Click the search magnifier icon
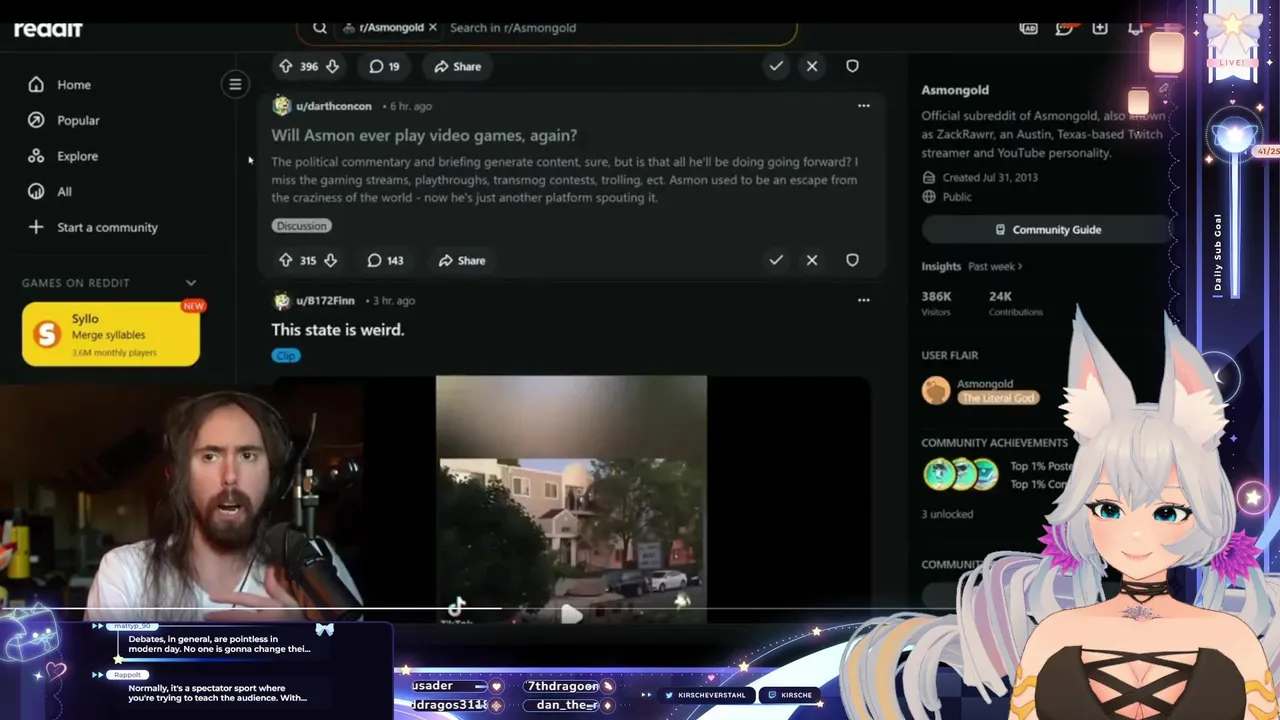1280x720 pixels. pos(320,28)
